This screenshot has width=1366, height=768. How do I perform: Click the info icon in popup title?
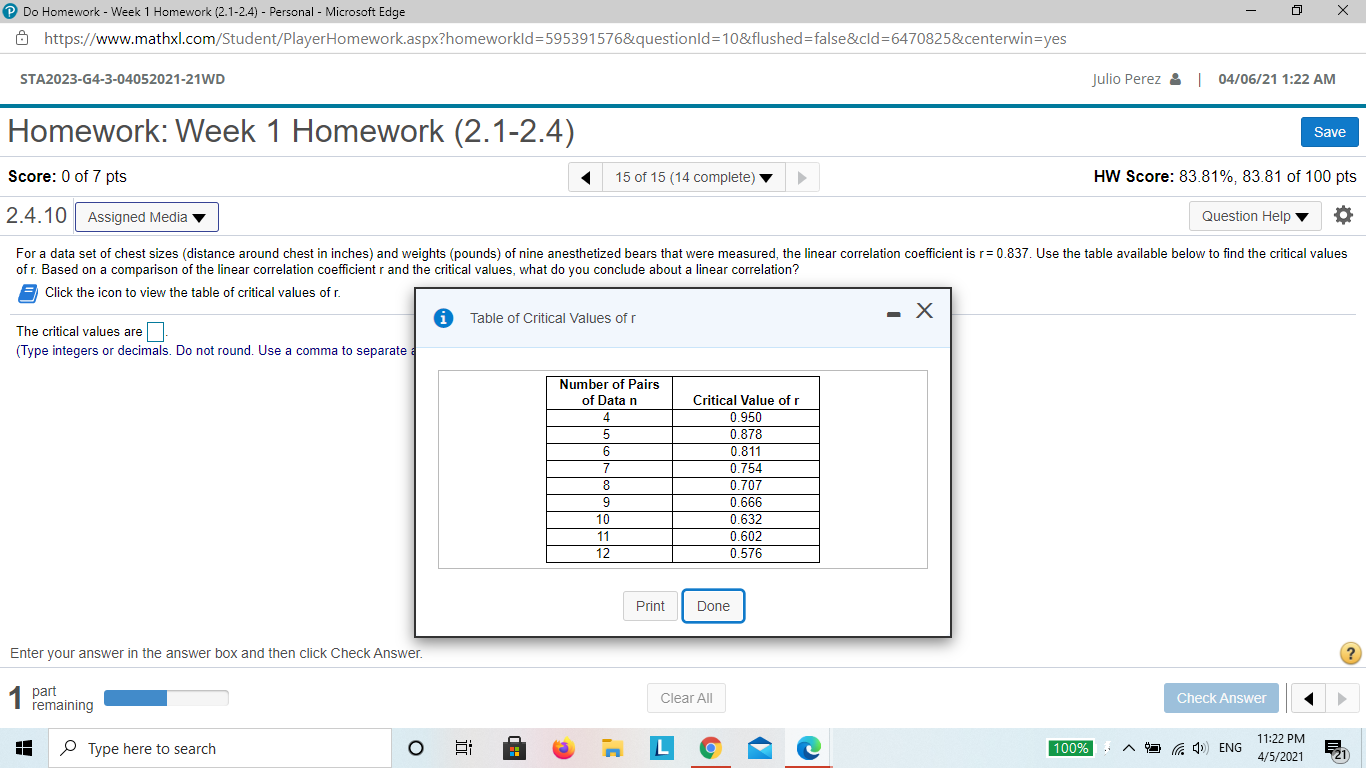pyautogui.click(x=443, y=318)
